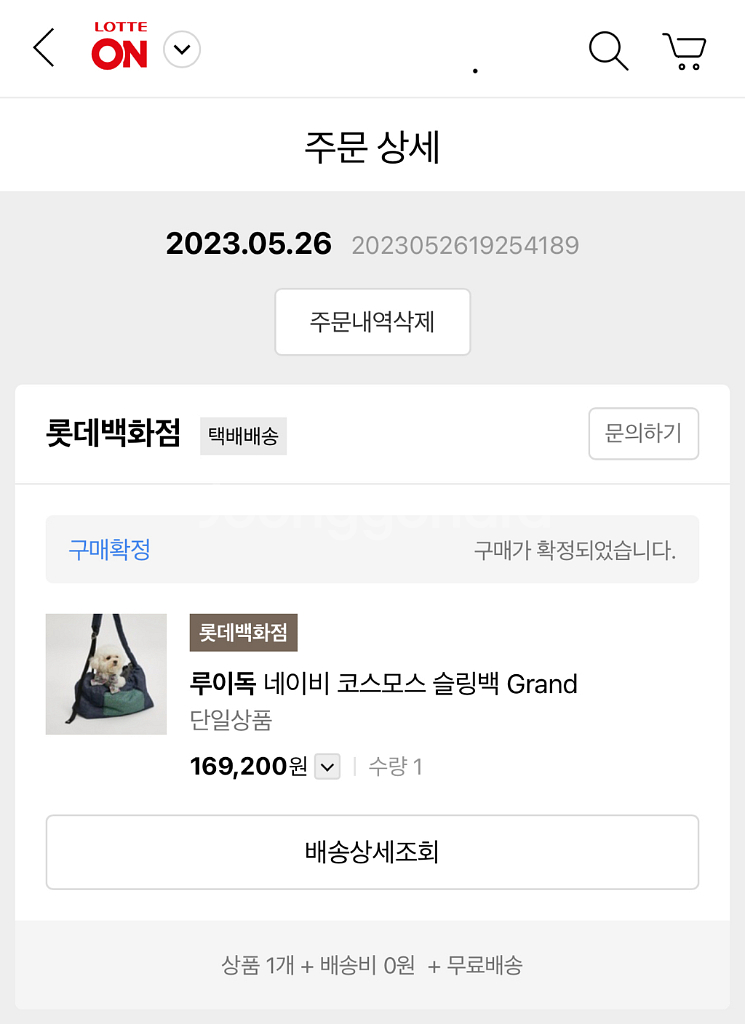Tap the brown 롯데백화점 product badge
745x1024 pixels.
[243, 632]
